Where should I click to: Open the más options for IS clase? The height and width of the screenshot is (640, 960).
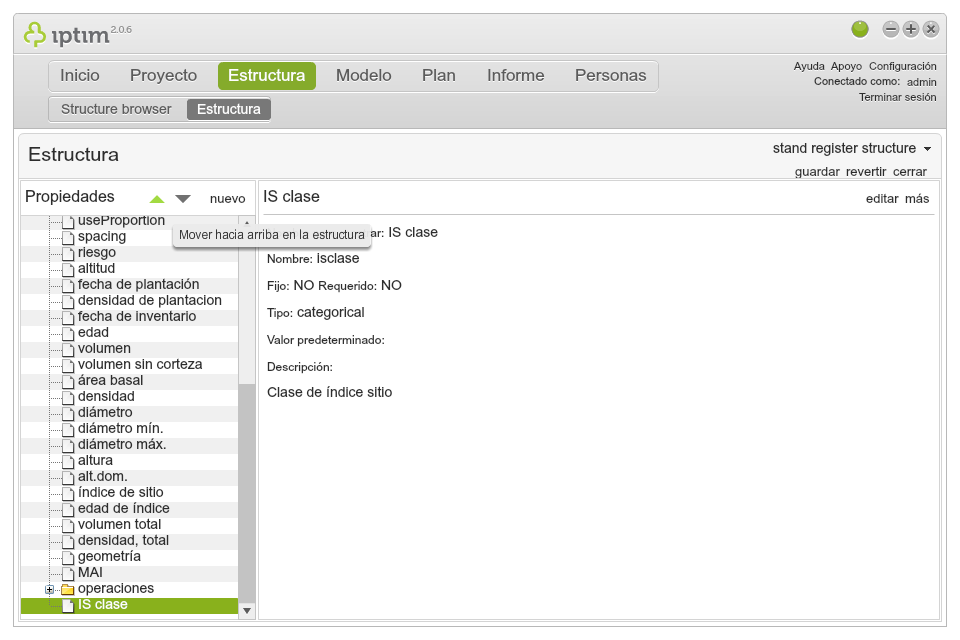pos(919,199)
